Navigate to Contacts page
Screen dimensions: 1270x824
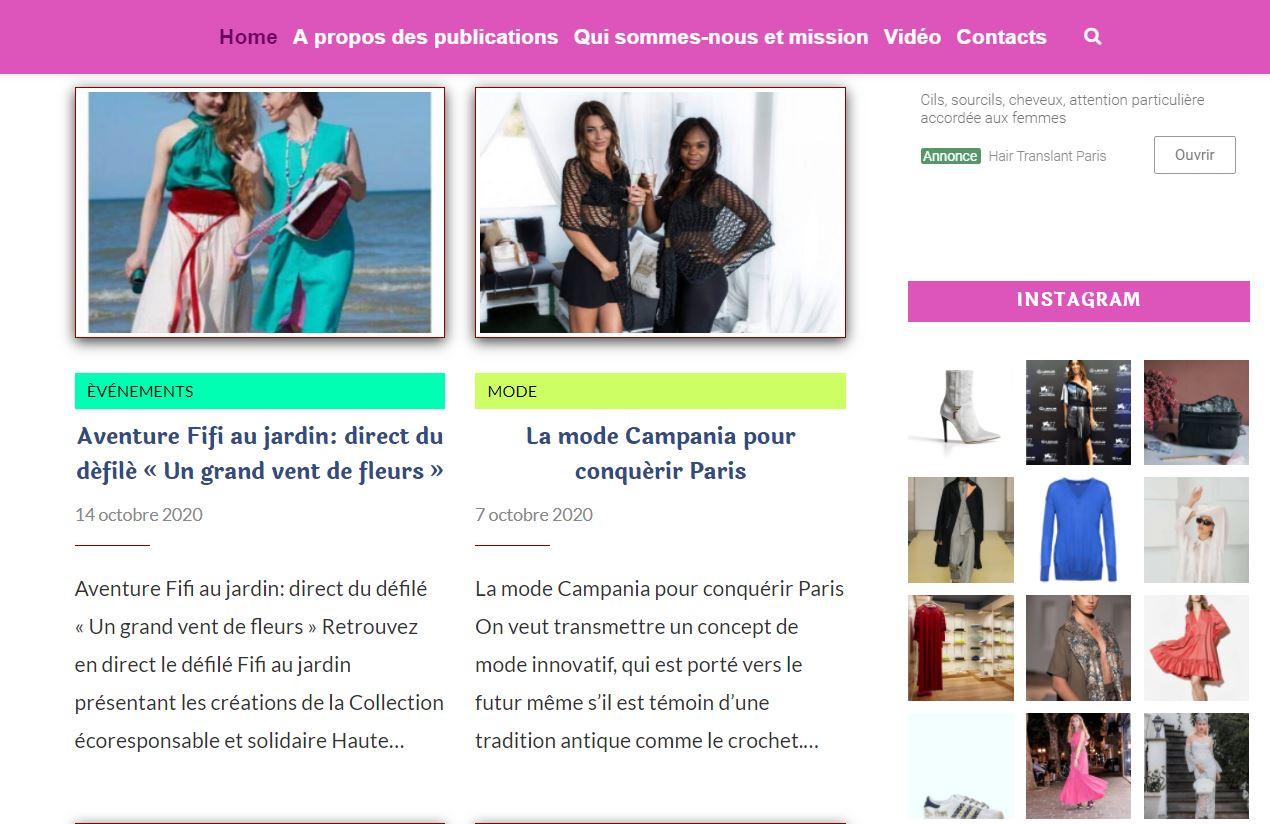point(1001,37)
